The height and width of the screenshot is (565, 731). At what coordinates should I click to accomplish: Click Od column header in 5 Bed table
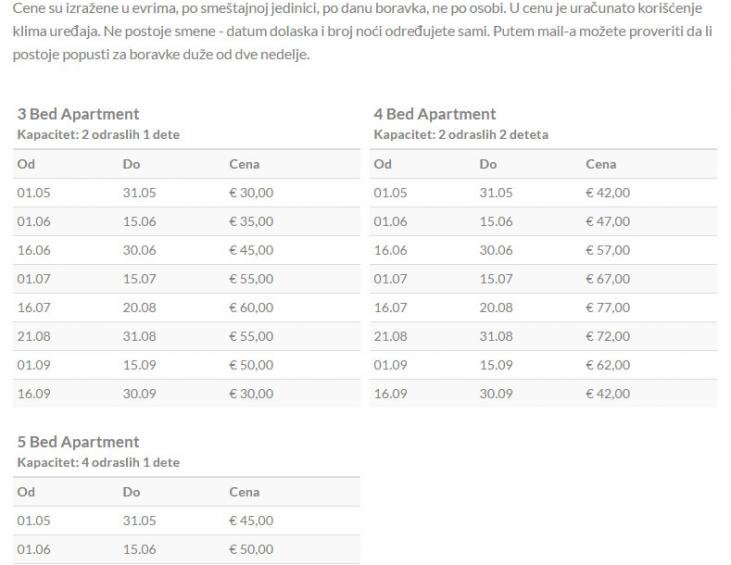26,492
